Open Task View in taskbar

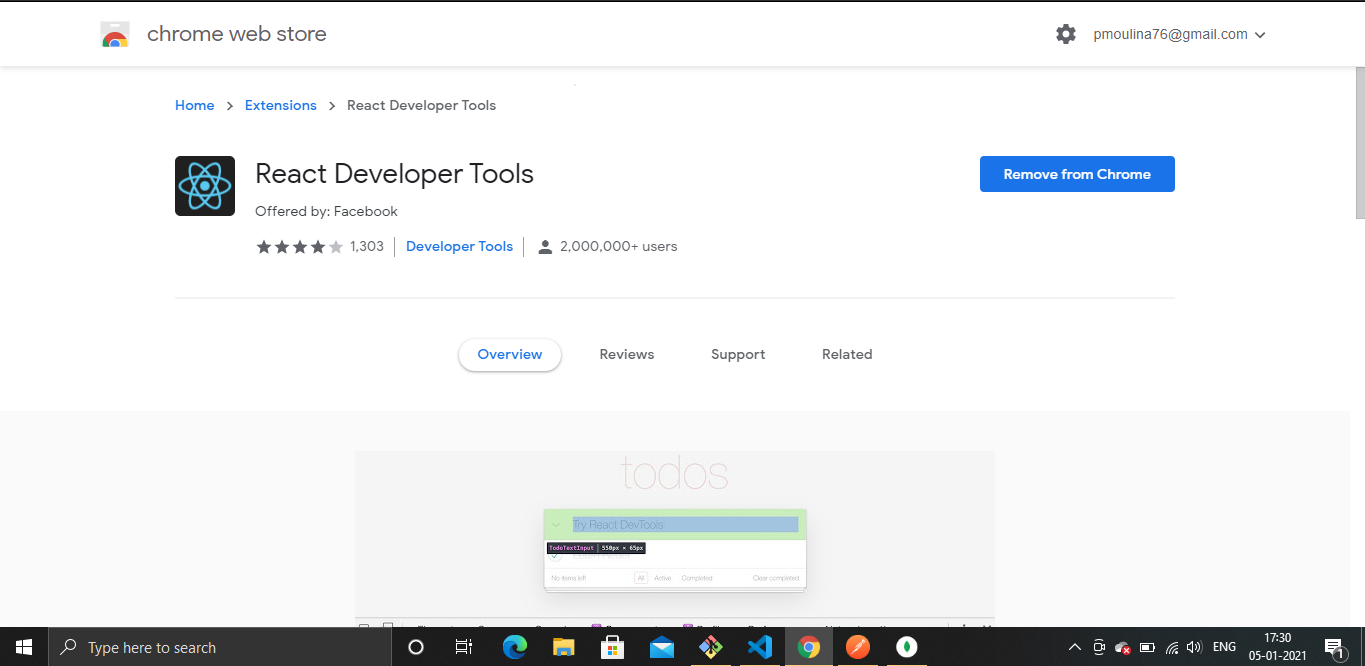[x=464, y=647]
